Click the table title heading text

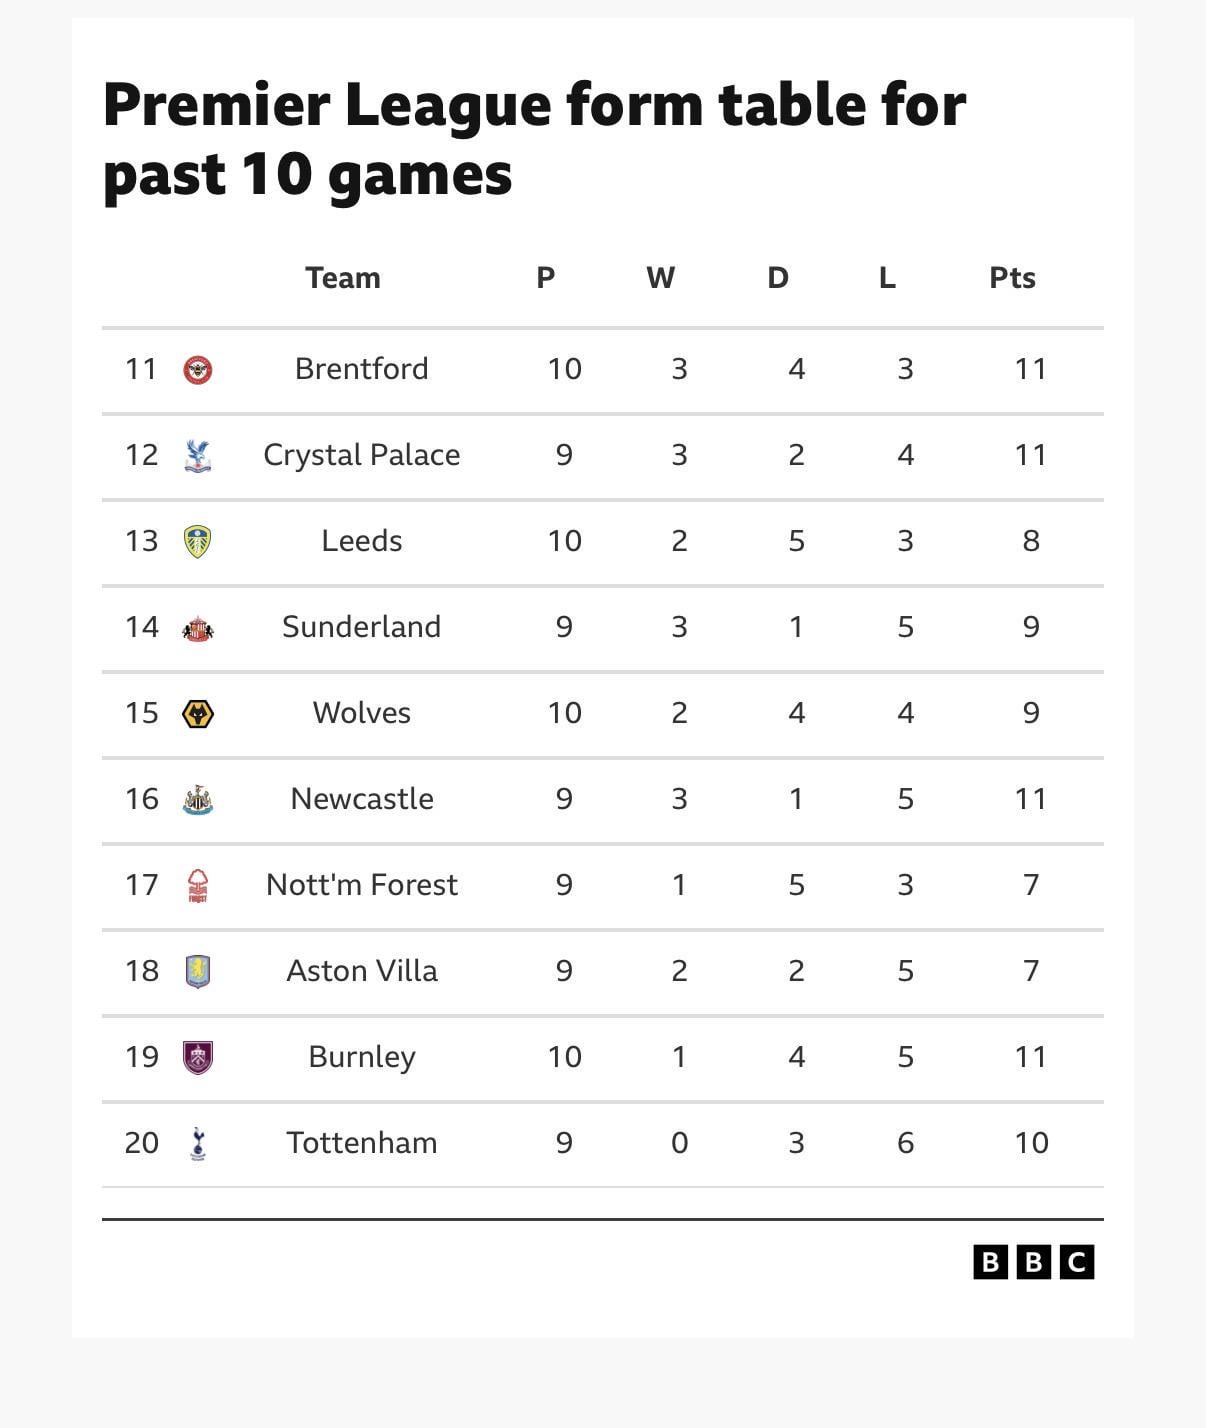point(534,138)
